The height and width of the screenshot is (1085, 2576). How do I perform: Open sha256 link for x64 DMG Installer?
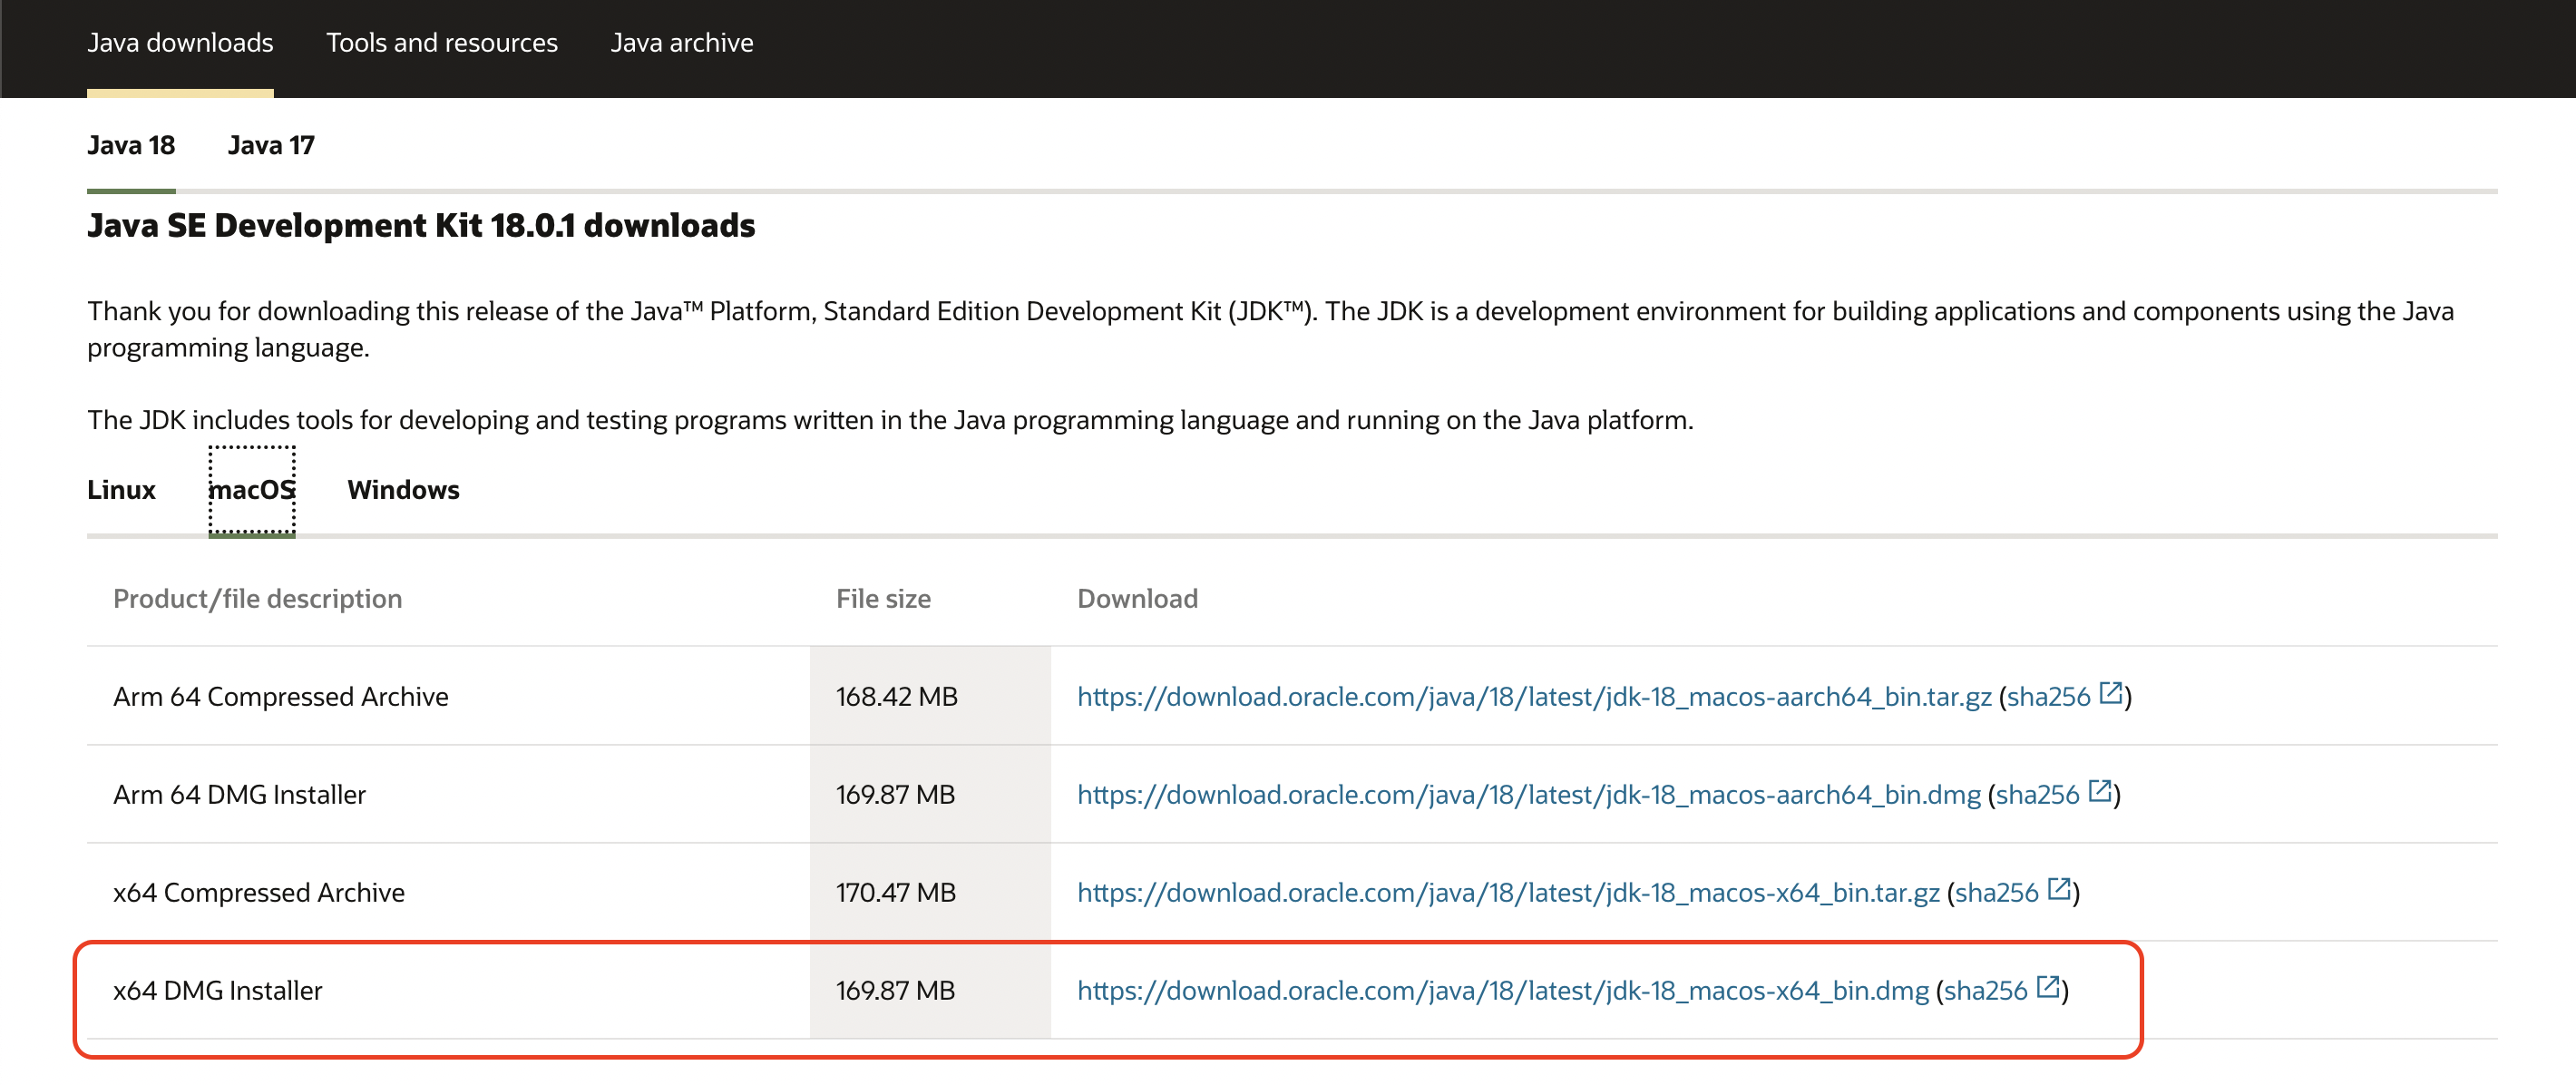[1986, 990]
